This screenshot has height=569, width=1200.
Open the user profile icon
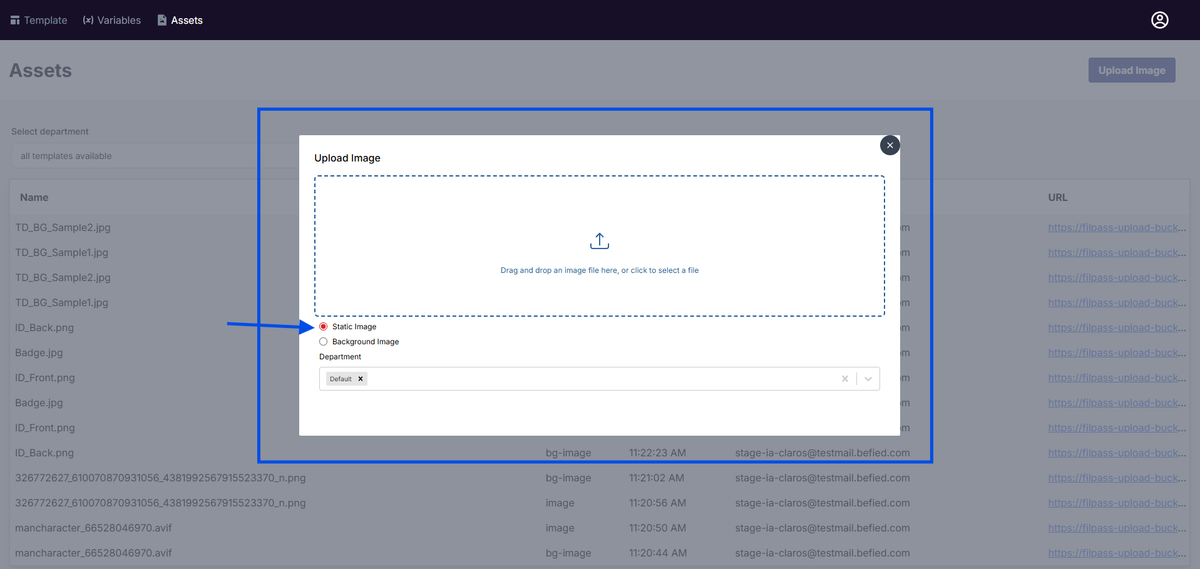[x=1160, y=20]
